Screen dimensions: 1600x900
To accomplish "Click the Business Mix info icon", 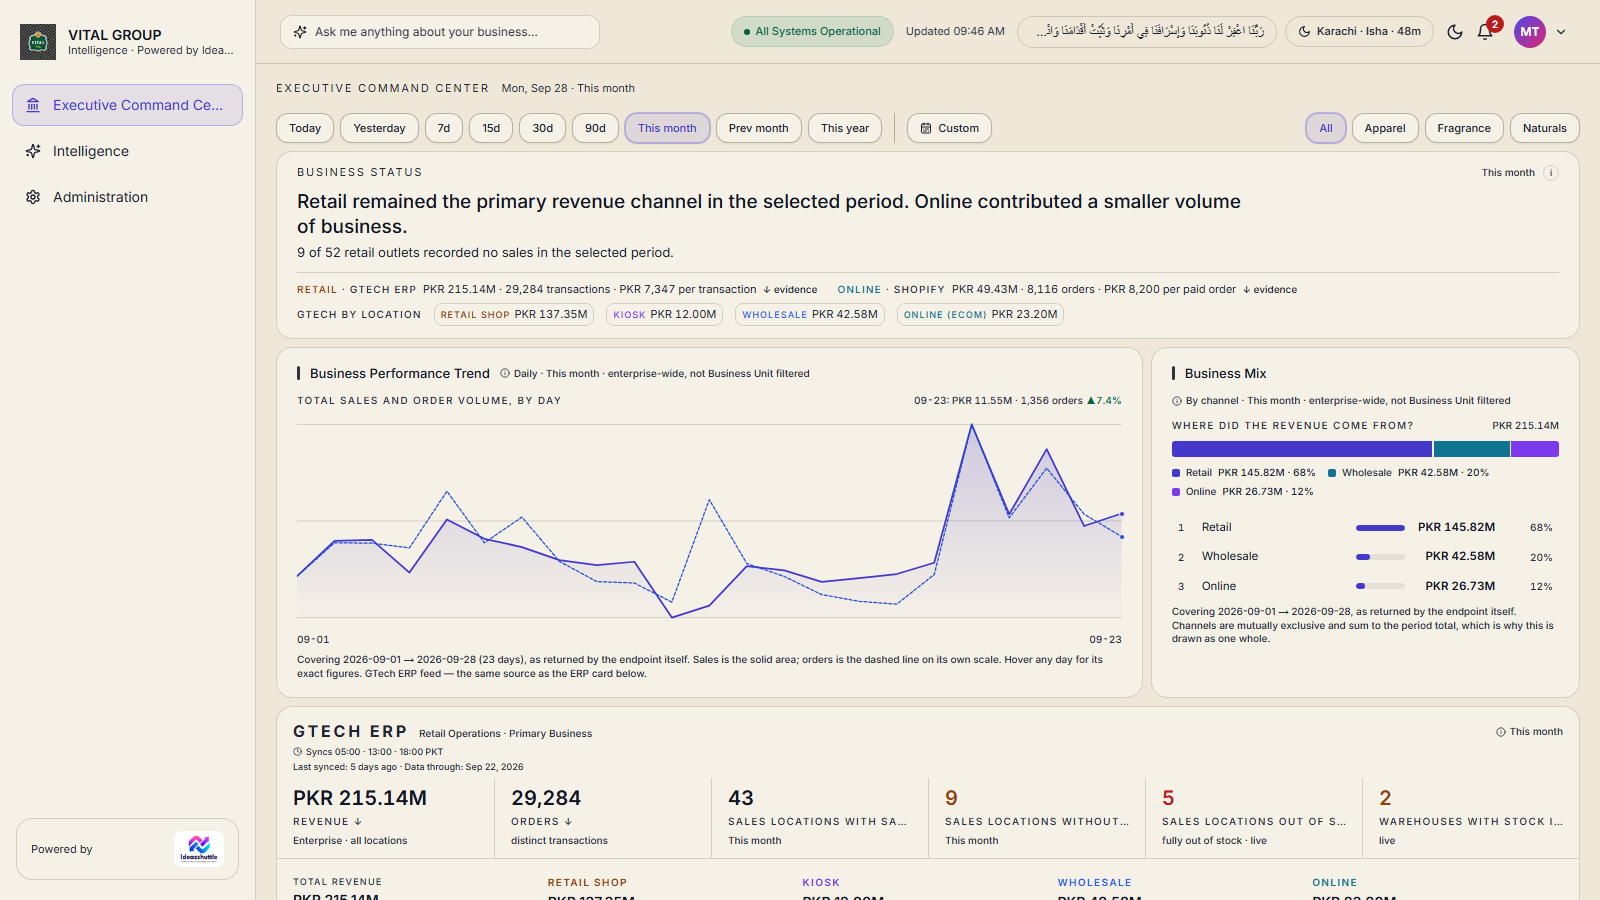I will (x=1177, y=401).
